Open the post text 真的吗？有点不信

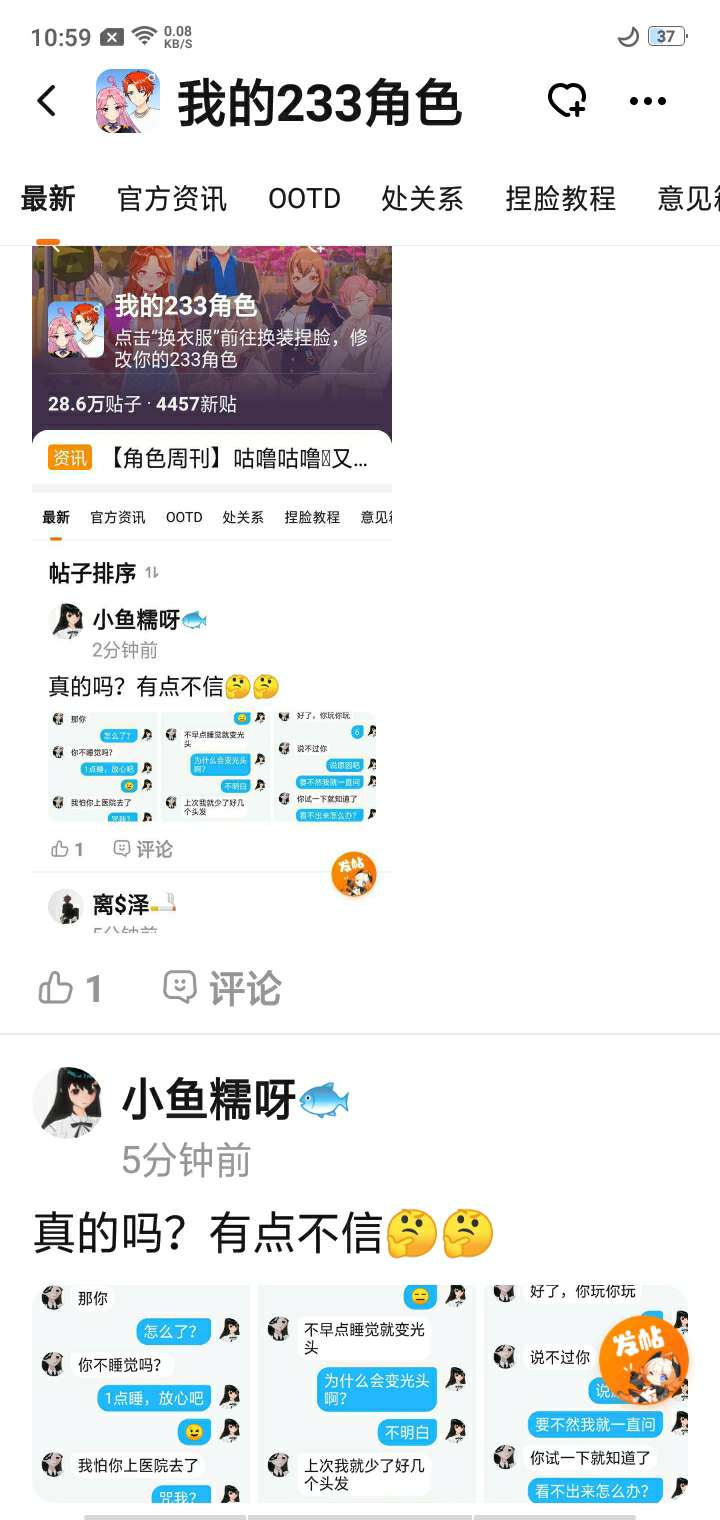(264, 1235)
